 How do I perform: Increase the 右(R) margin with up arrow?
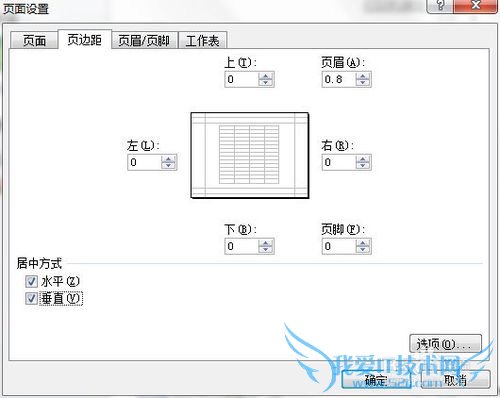coord(363,159)
